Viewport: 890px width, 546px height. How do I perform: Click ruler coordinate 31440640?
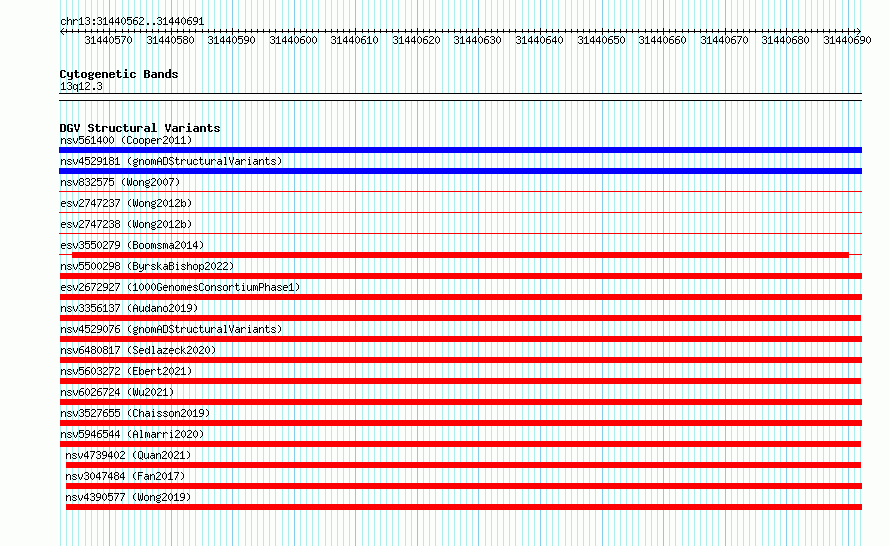coord(540,40)
